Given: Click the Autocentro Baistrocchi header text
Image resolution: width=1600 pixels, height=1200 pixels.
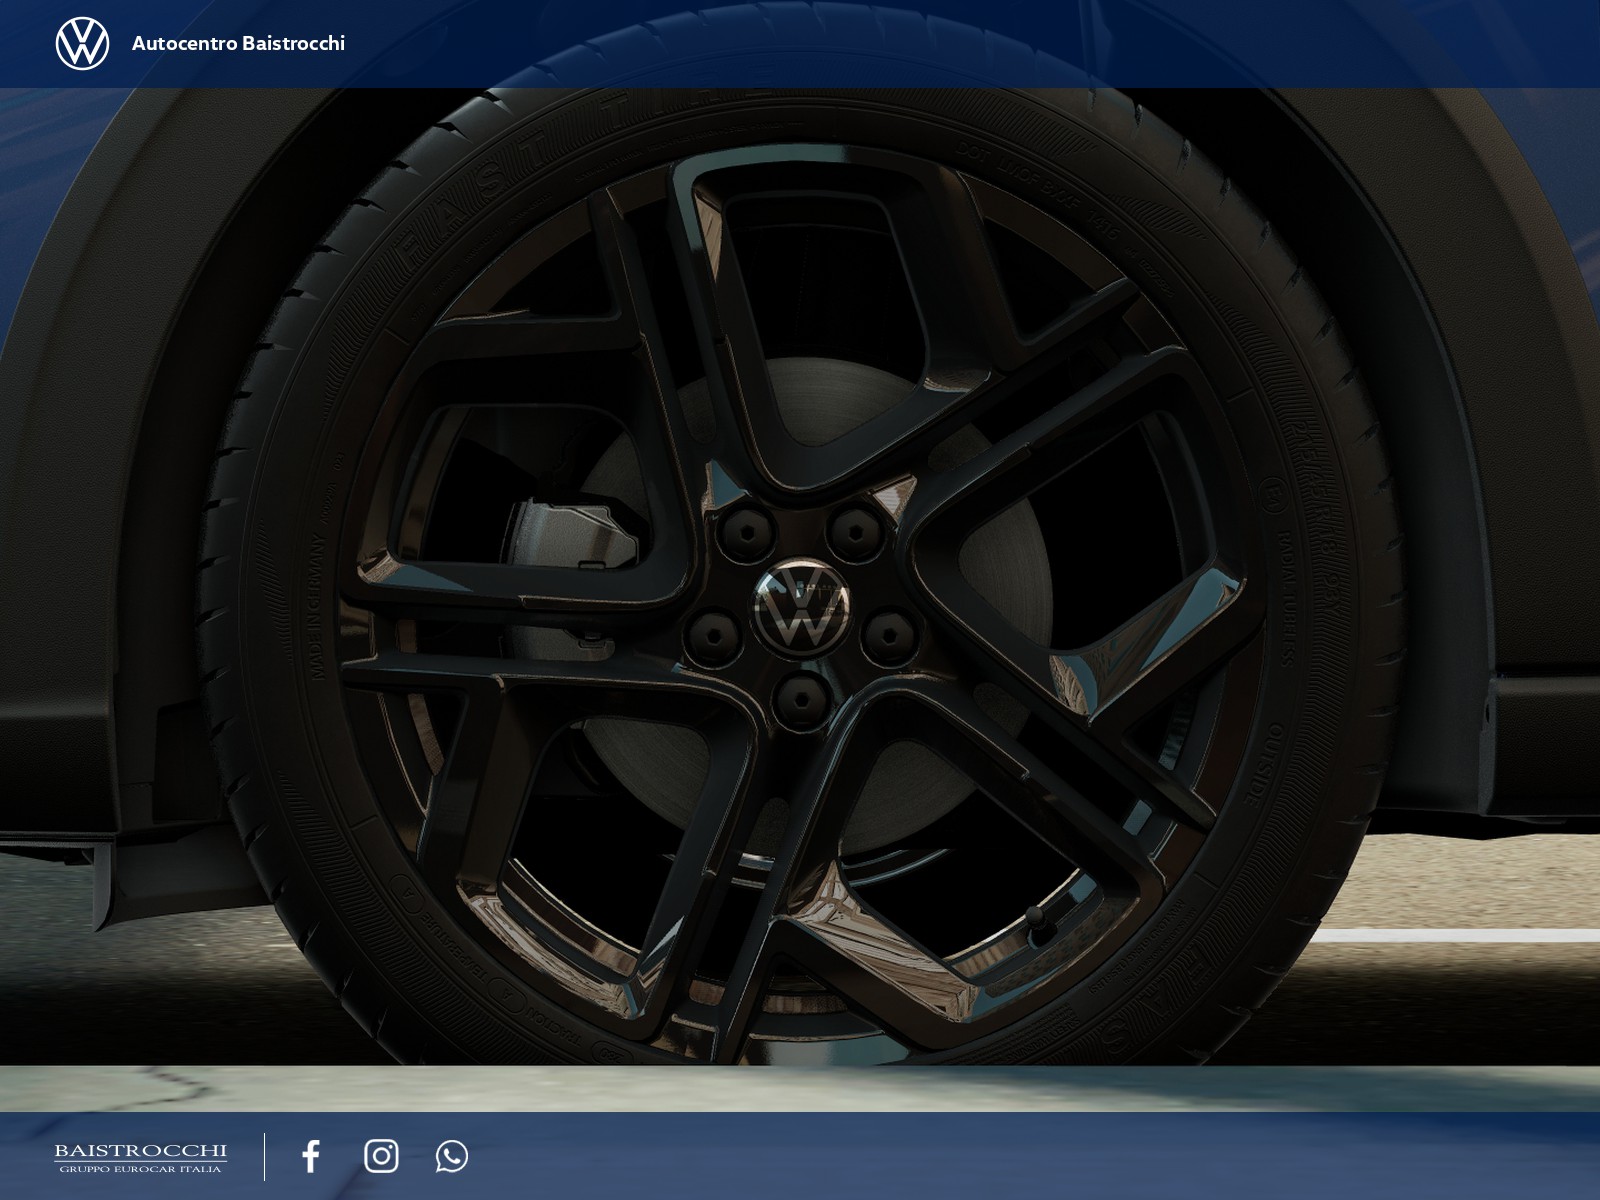Looking at the screenshot, I should point(238,43).
